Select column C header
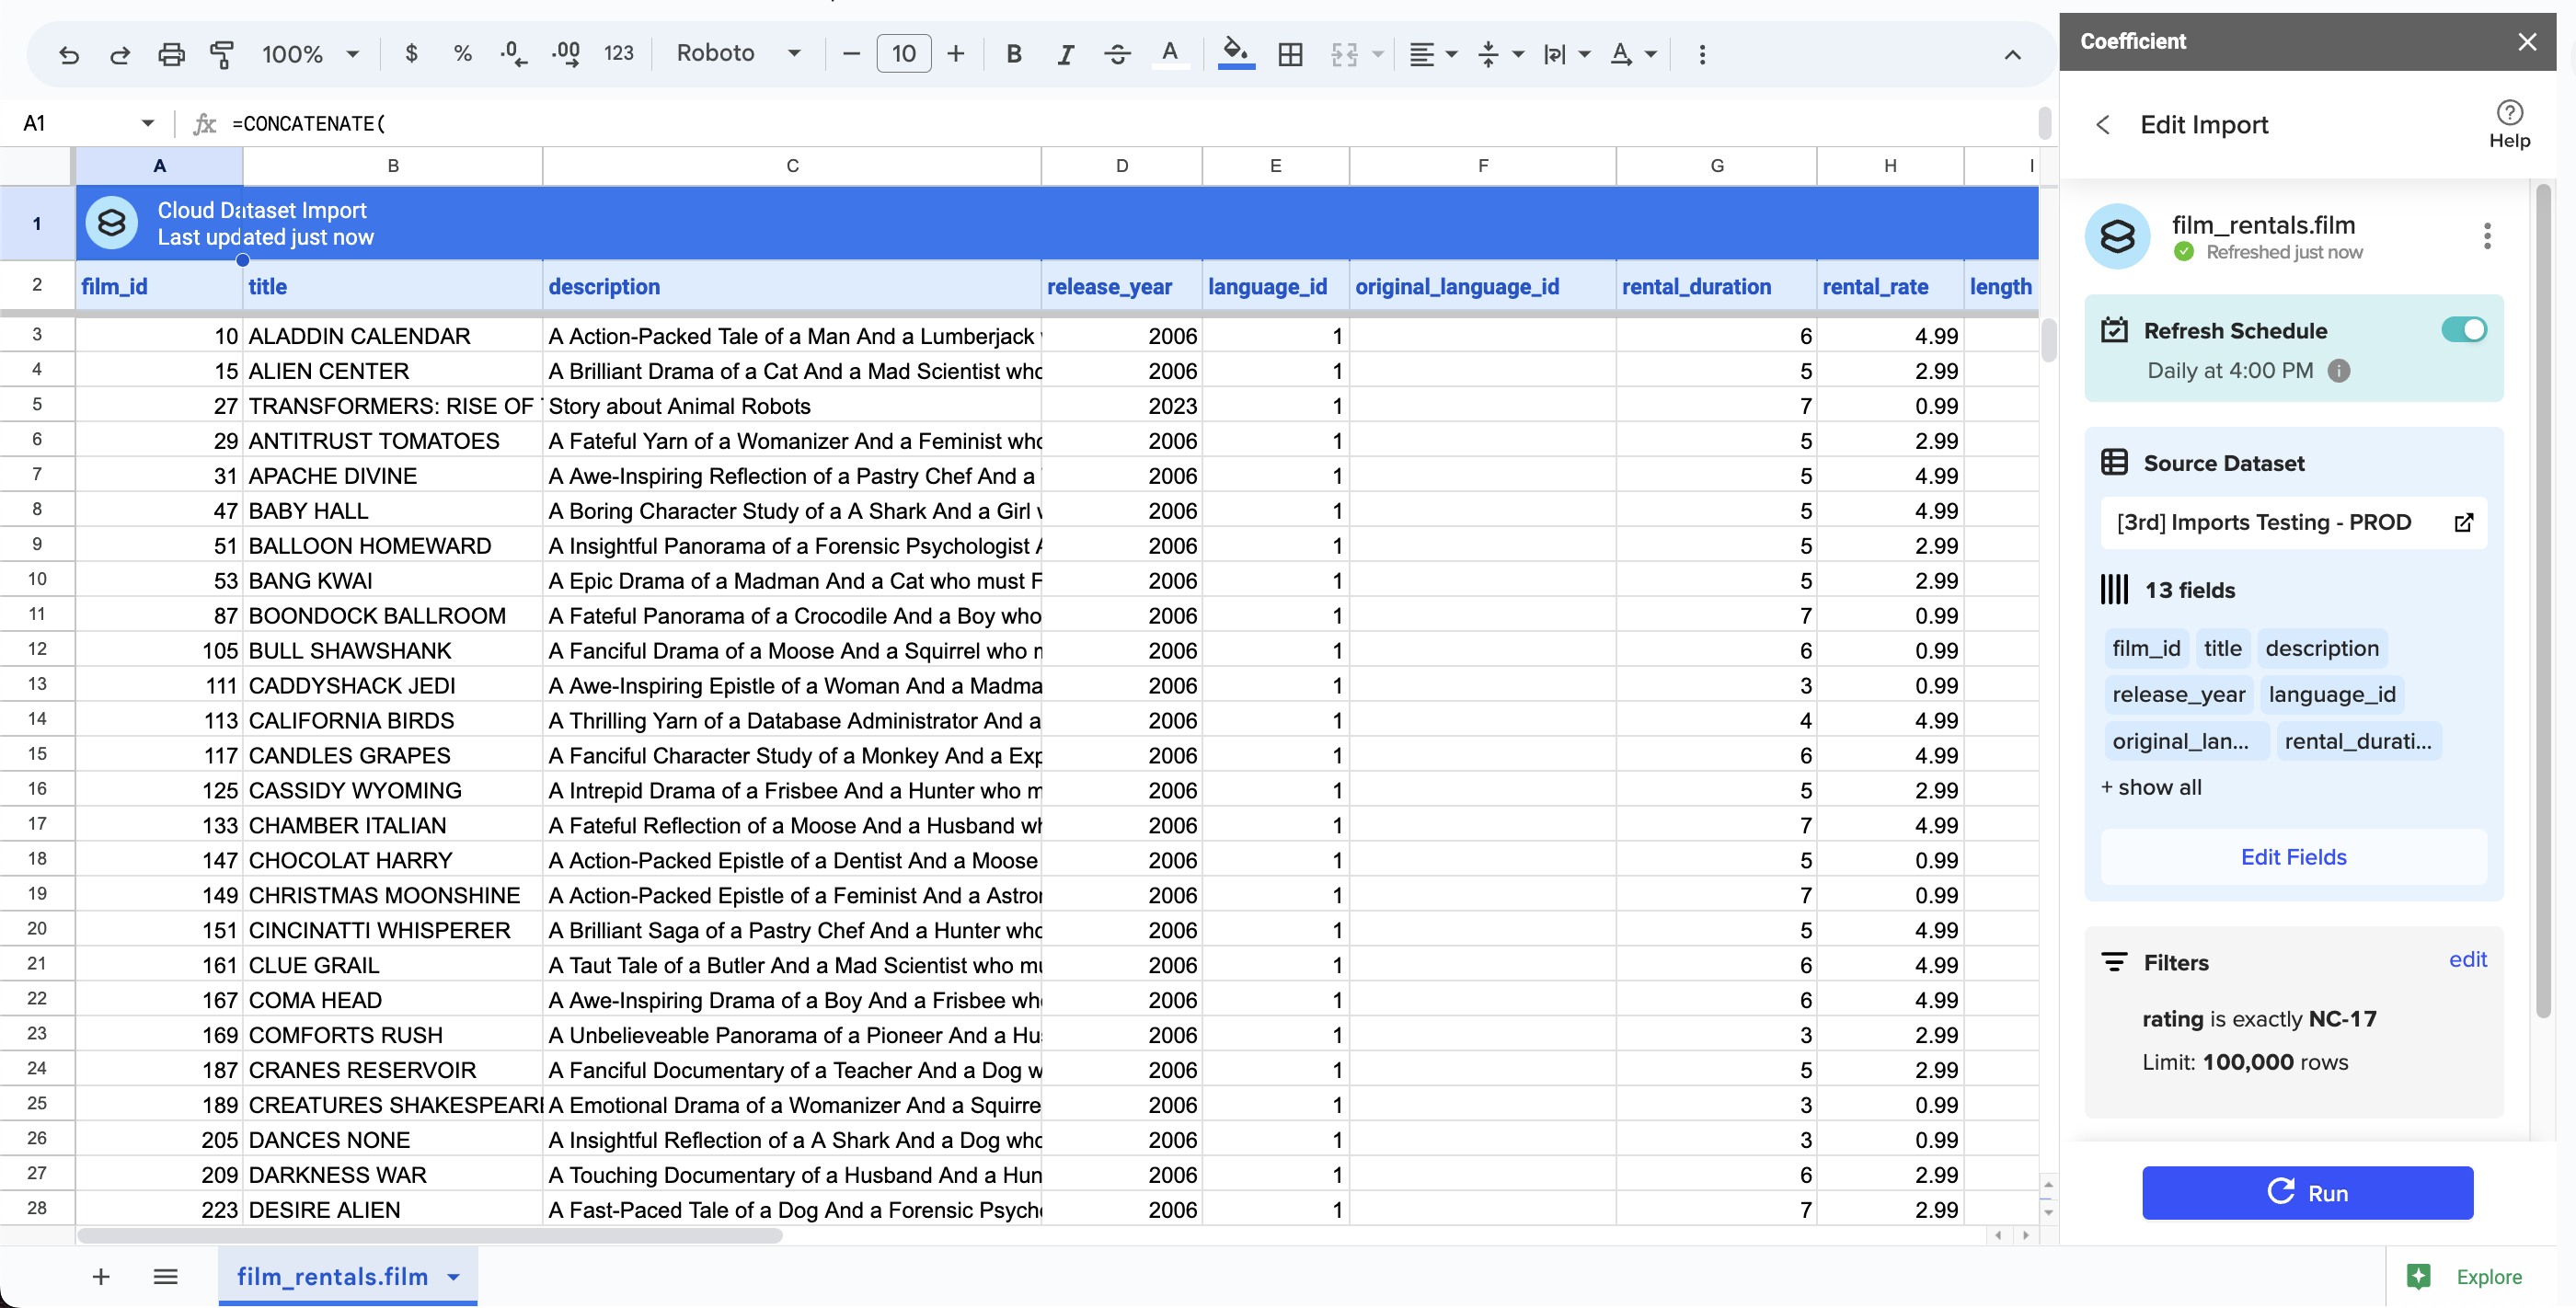 792,166
